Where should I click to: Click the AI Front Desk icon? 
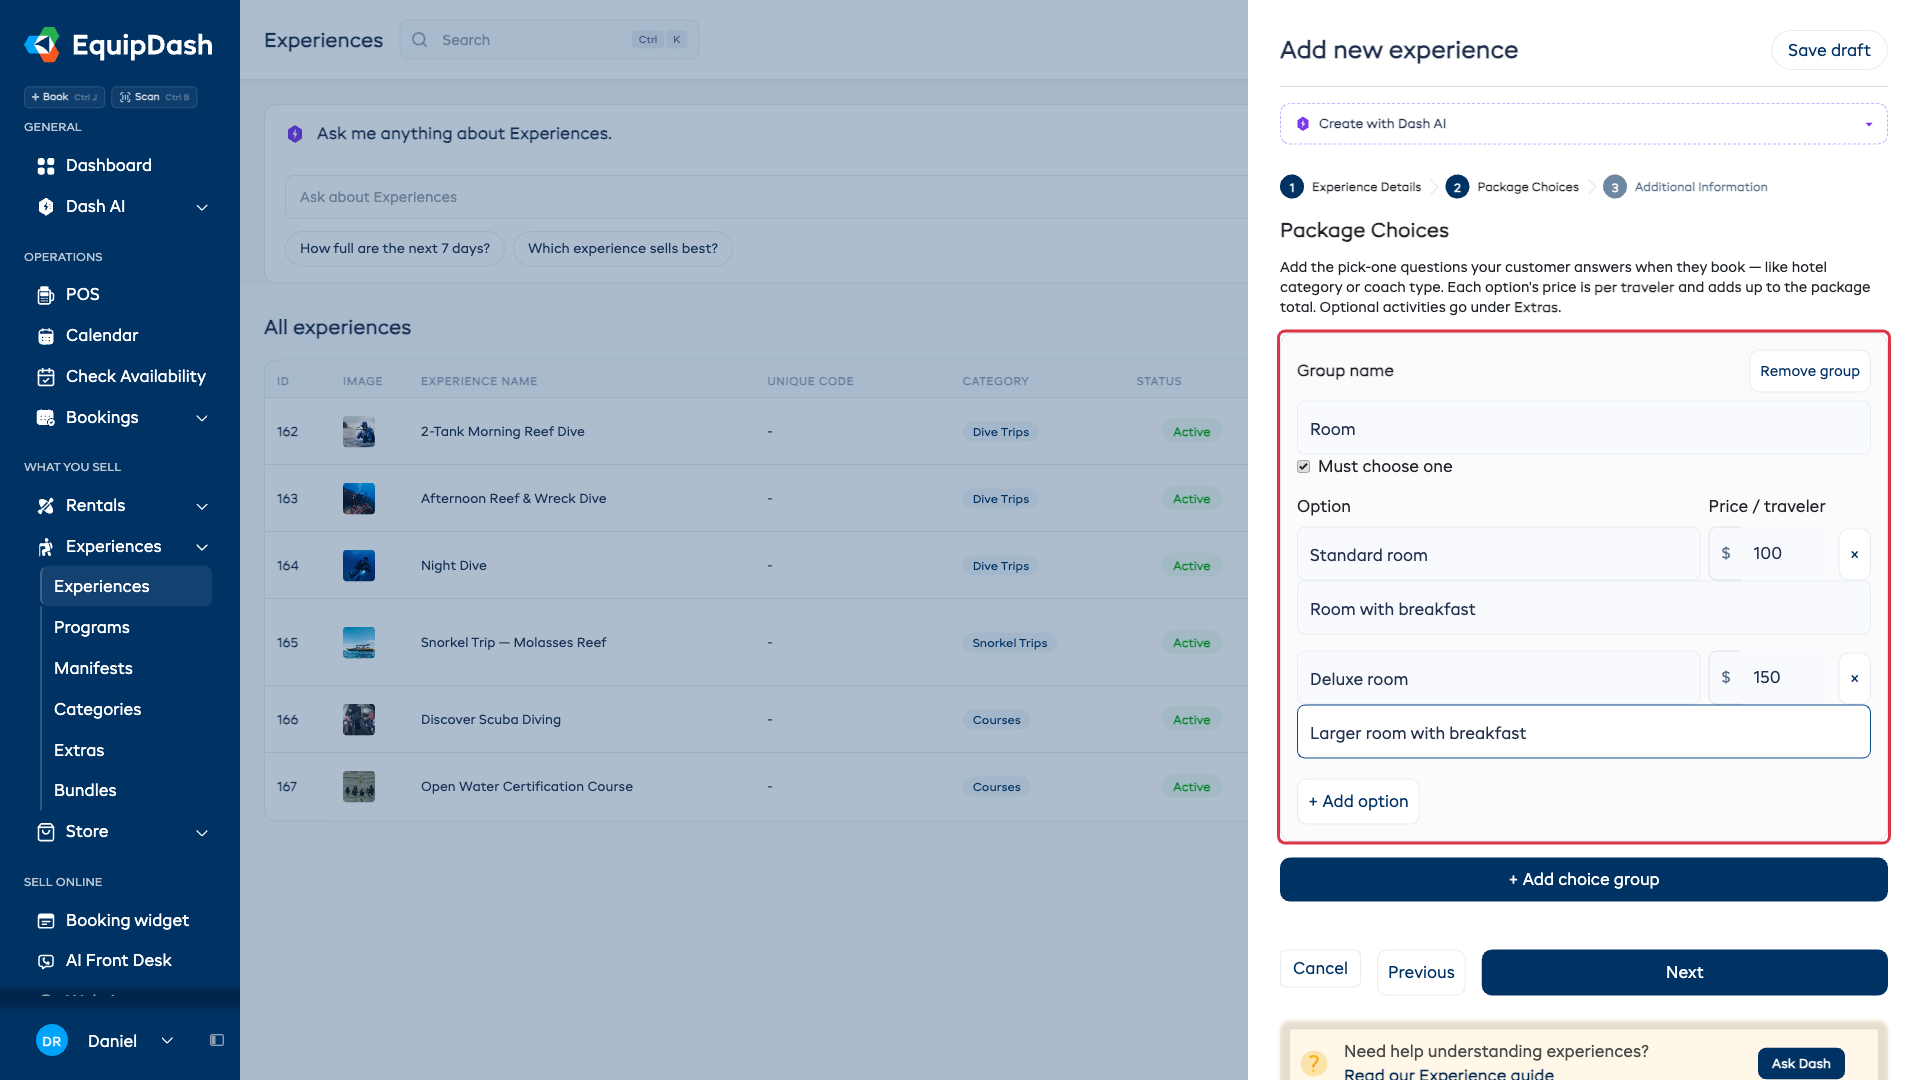click(x=46, y=961)
